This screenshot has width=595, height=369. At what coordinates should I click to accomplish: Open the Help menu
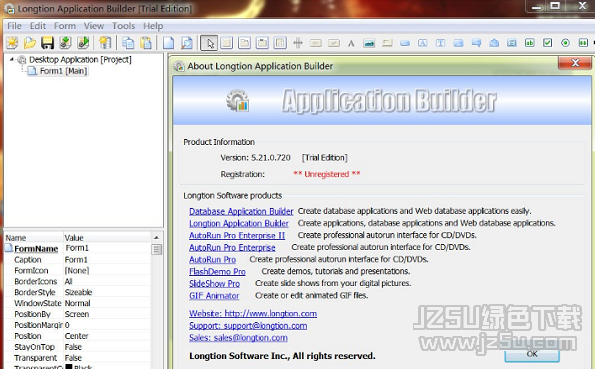153,26
